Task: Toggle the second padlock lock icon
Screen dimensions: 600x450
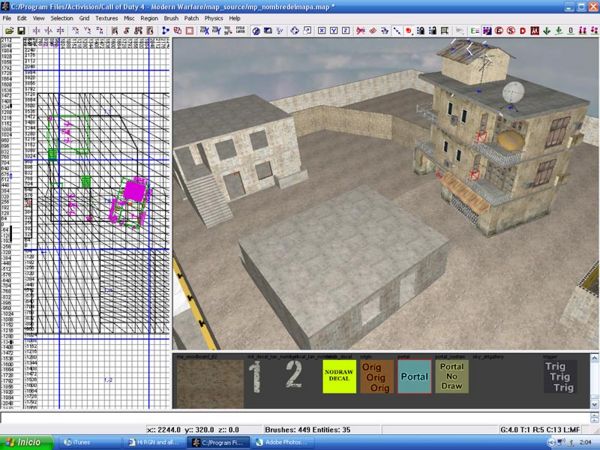Action: point(433,31)
